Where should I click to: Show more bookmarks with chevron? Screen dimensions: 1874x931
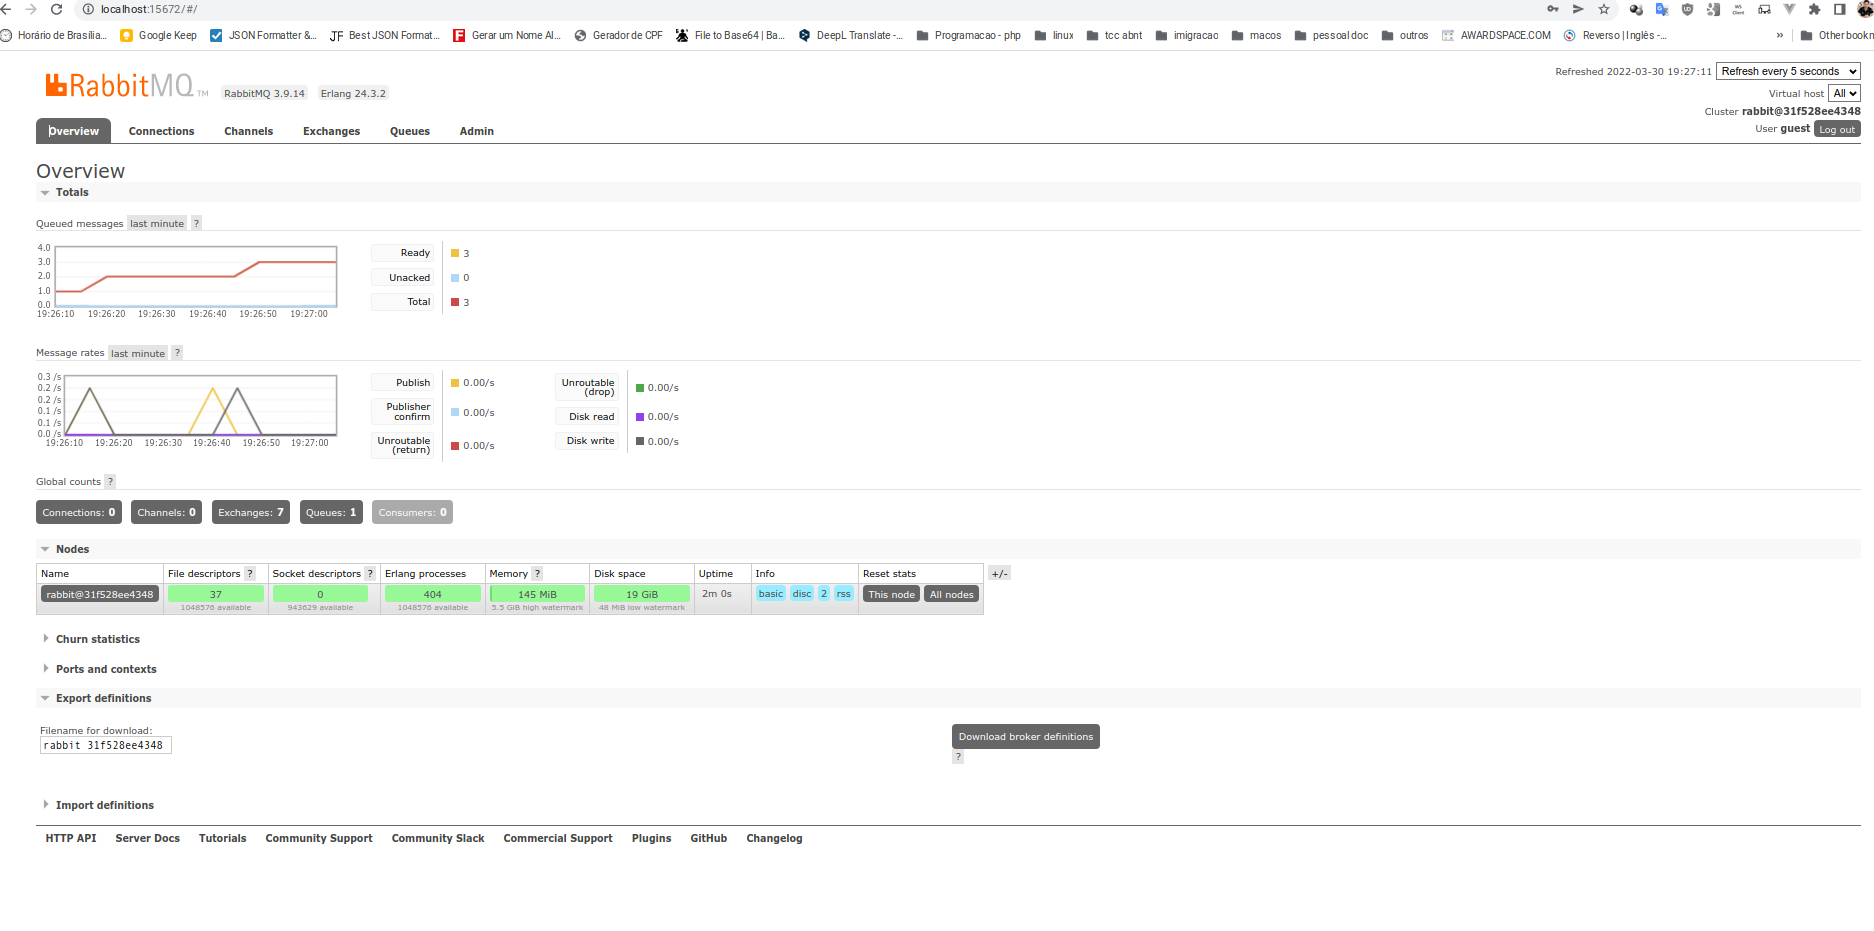(x=1780, y=35)
